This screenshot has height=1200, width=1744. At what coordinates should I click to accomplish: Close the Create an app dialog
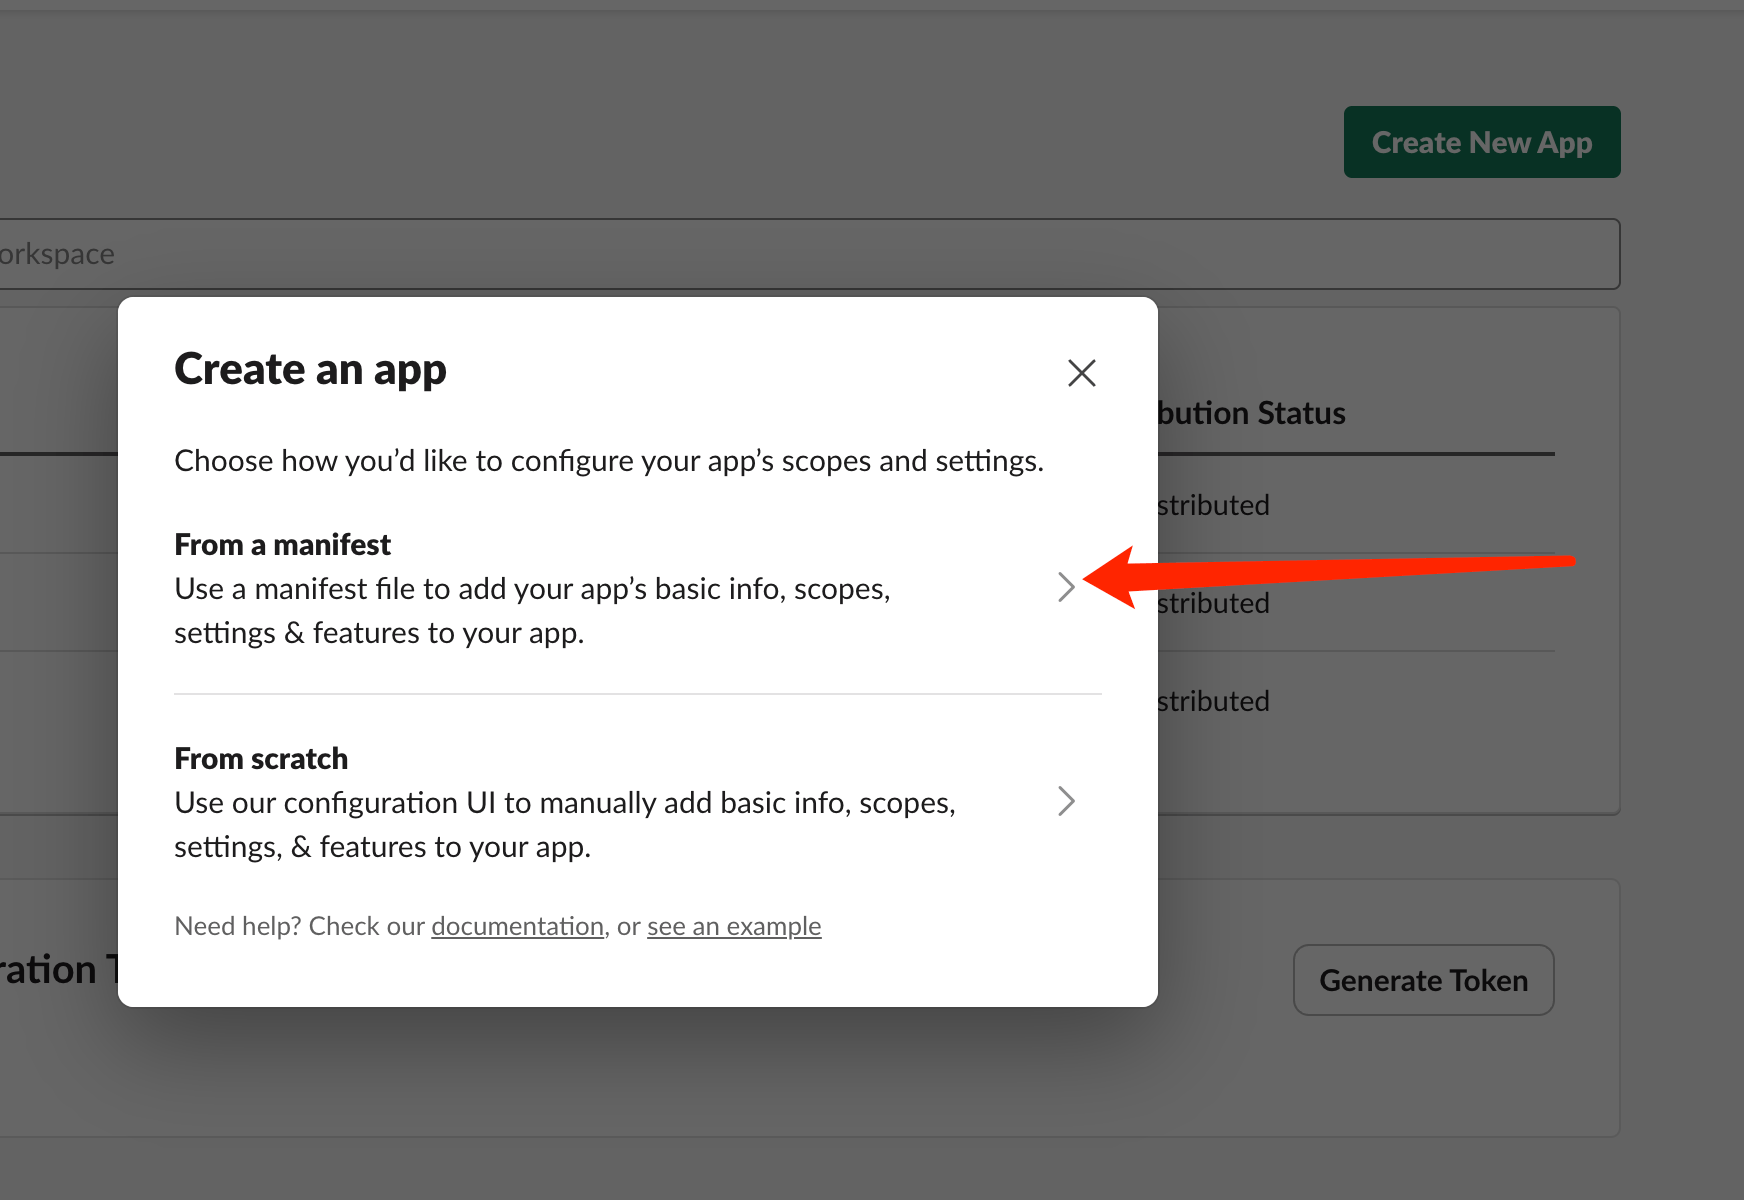[x=1081, y=373]
